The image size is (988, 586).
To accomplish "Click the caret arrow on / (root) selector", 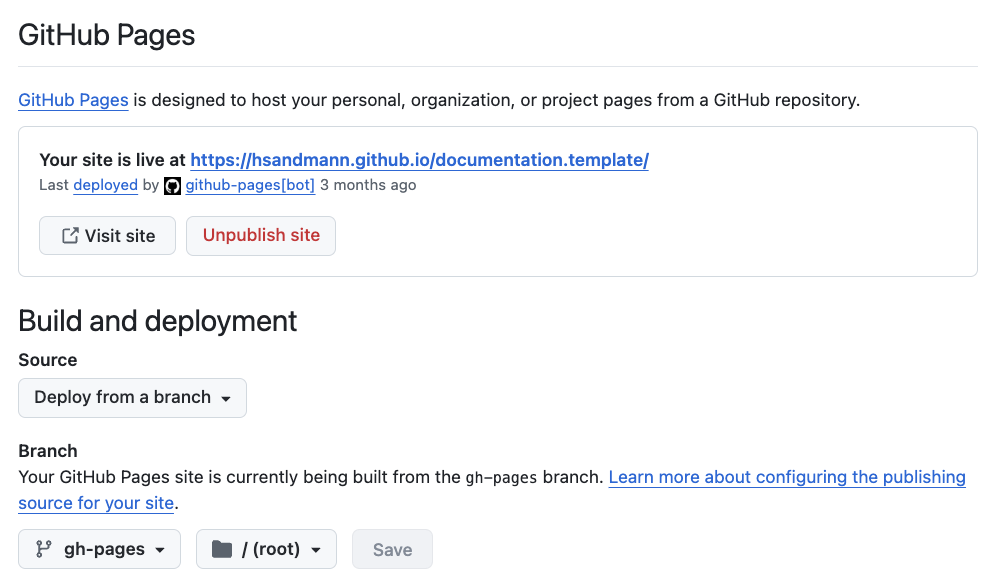I will [x=316, y=550].
